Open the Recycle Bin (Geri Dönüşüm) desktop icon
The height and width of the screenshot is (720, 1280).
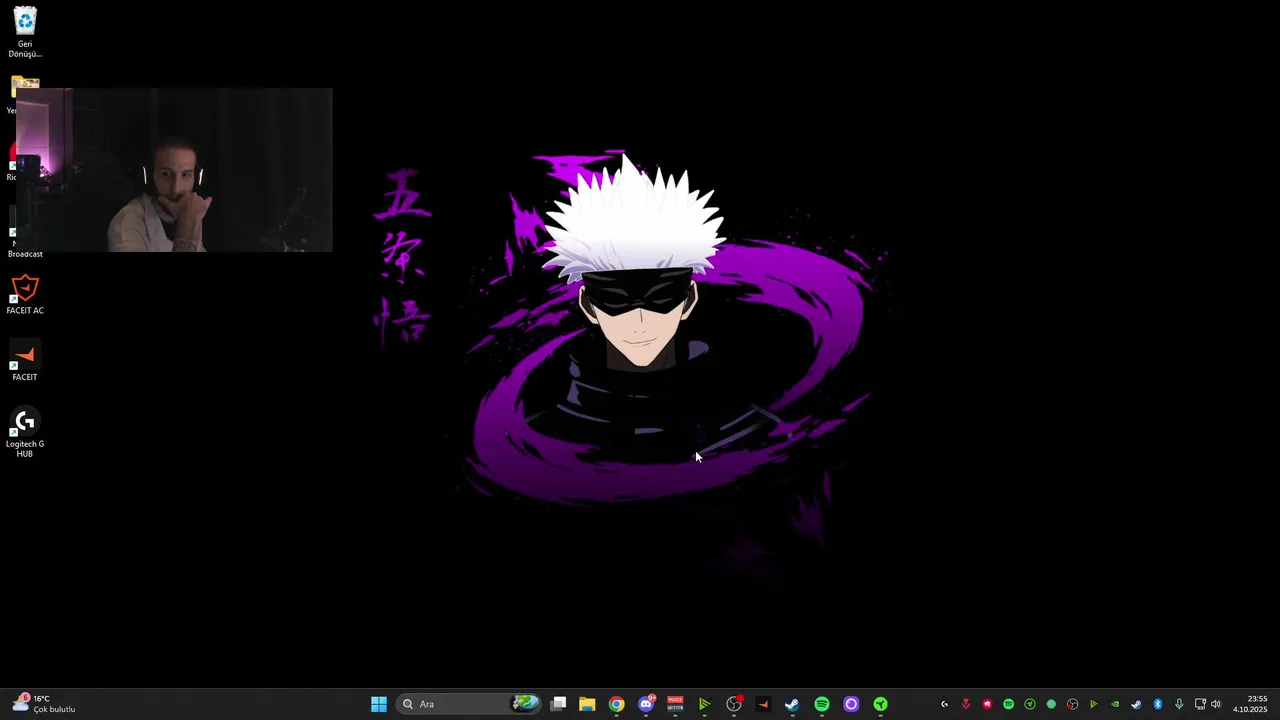coord(25,31)
